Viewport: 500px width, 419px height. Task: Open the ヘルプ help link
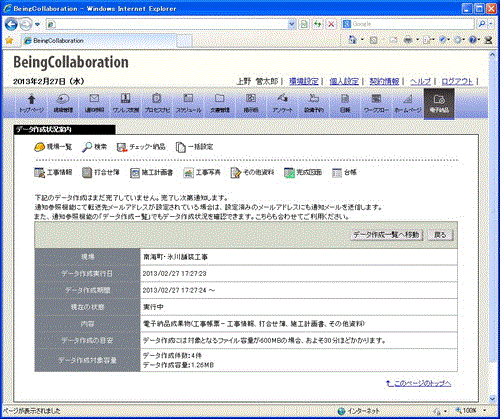pyautogui.click(x=421, y=81)
